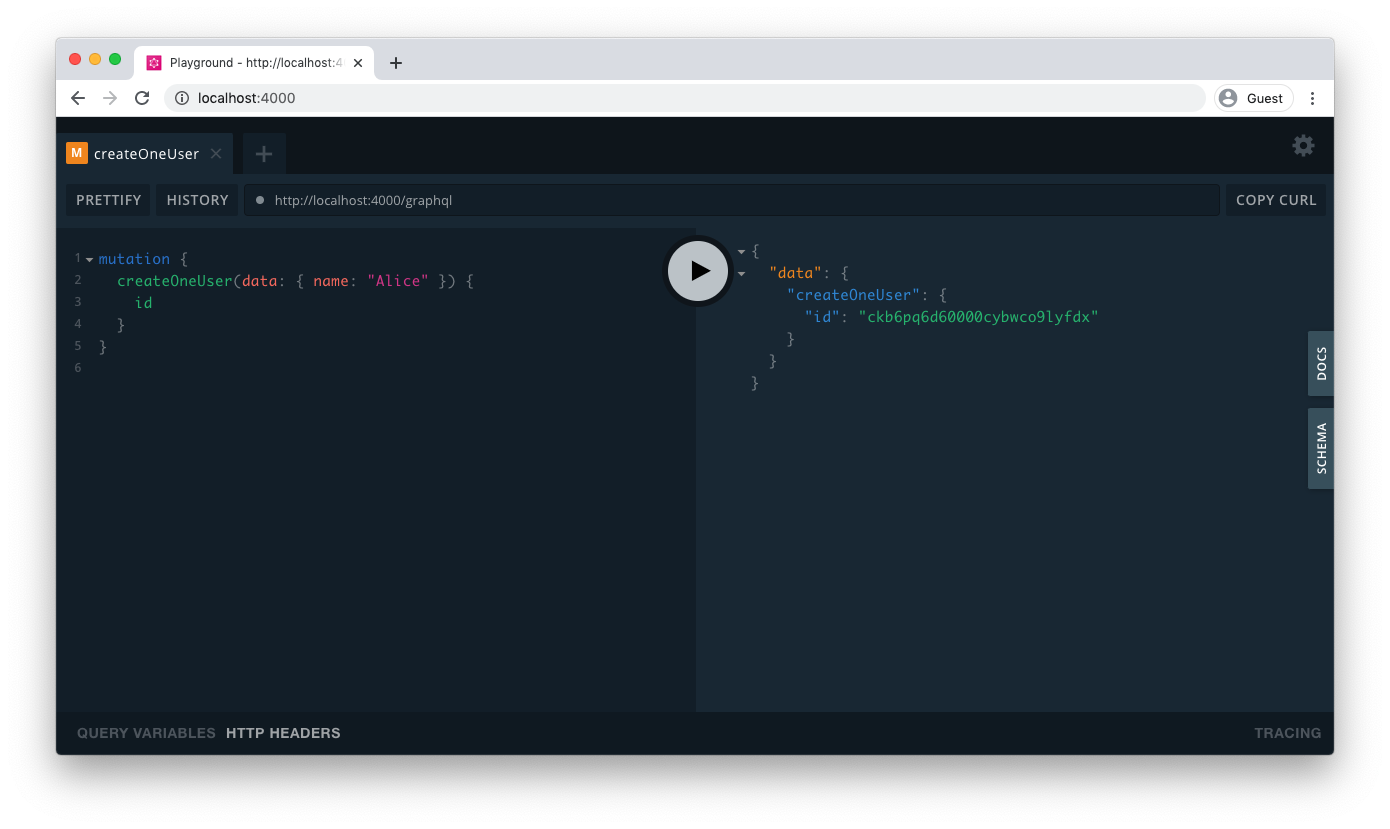The height and width of the screenshot is (829, 1390).
Task: Go forward in browser history
Action: pyautogui.click(x=110, y=98)
